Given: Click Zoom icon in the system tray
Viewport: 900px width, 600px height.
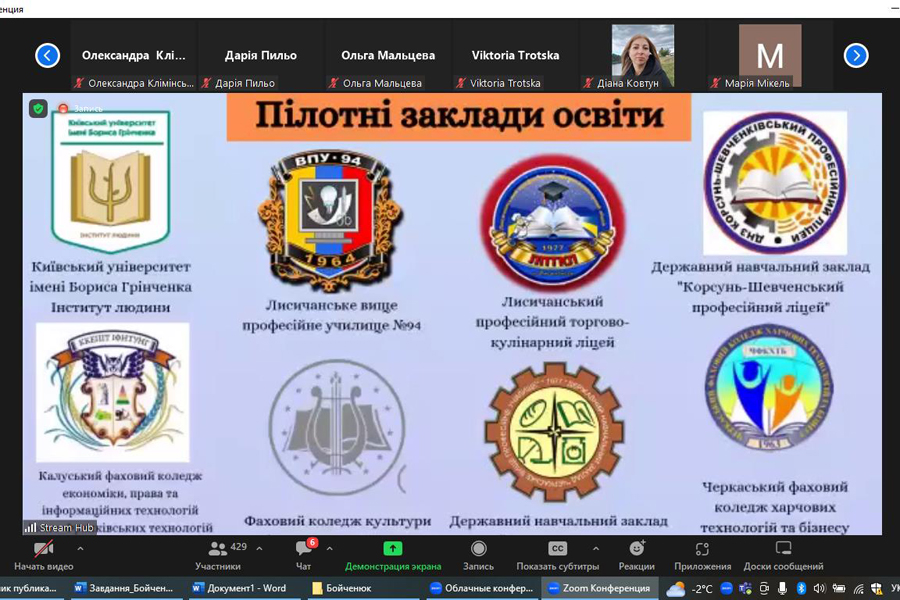Looking at the screenshot, I should (x=726, y=588).
